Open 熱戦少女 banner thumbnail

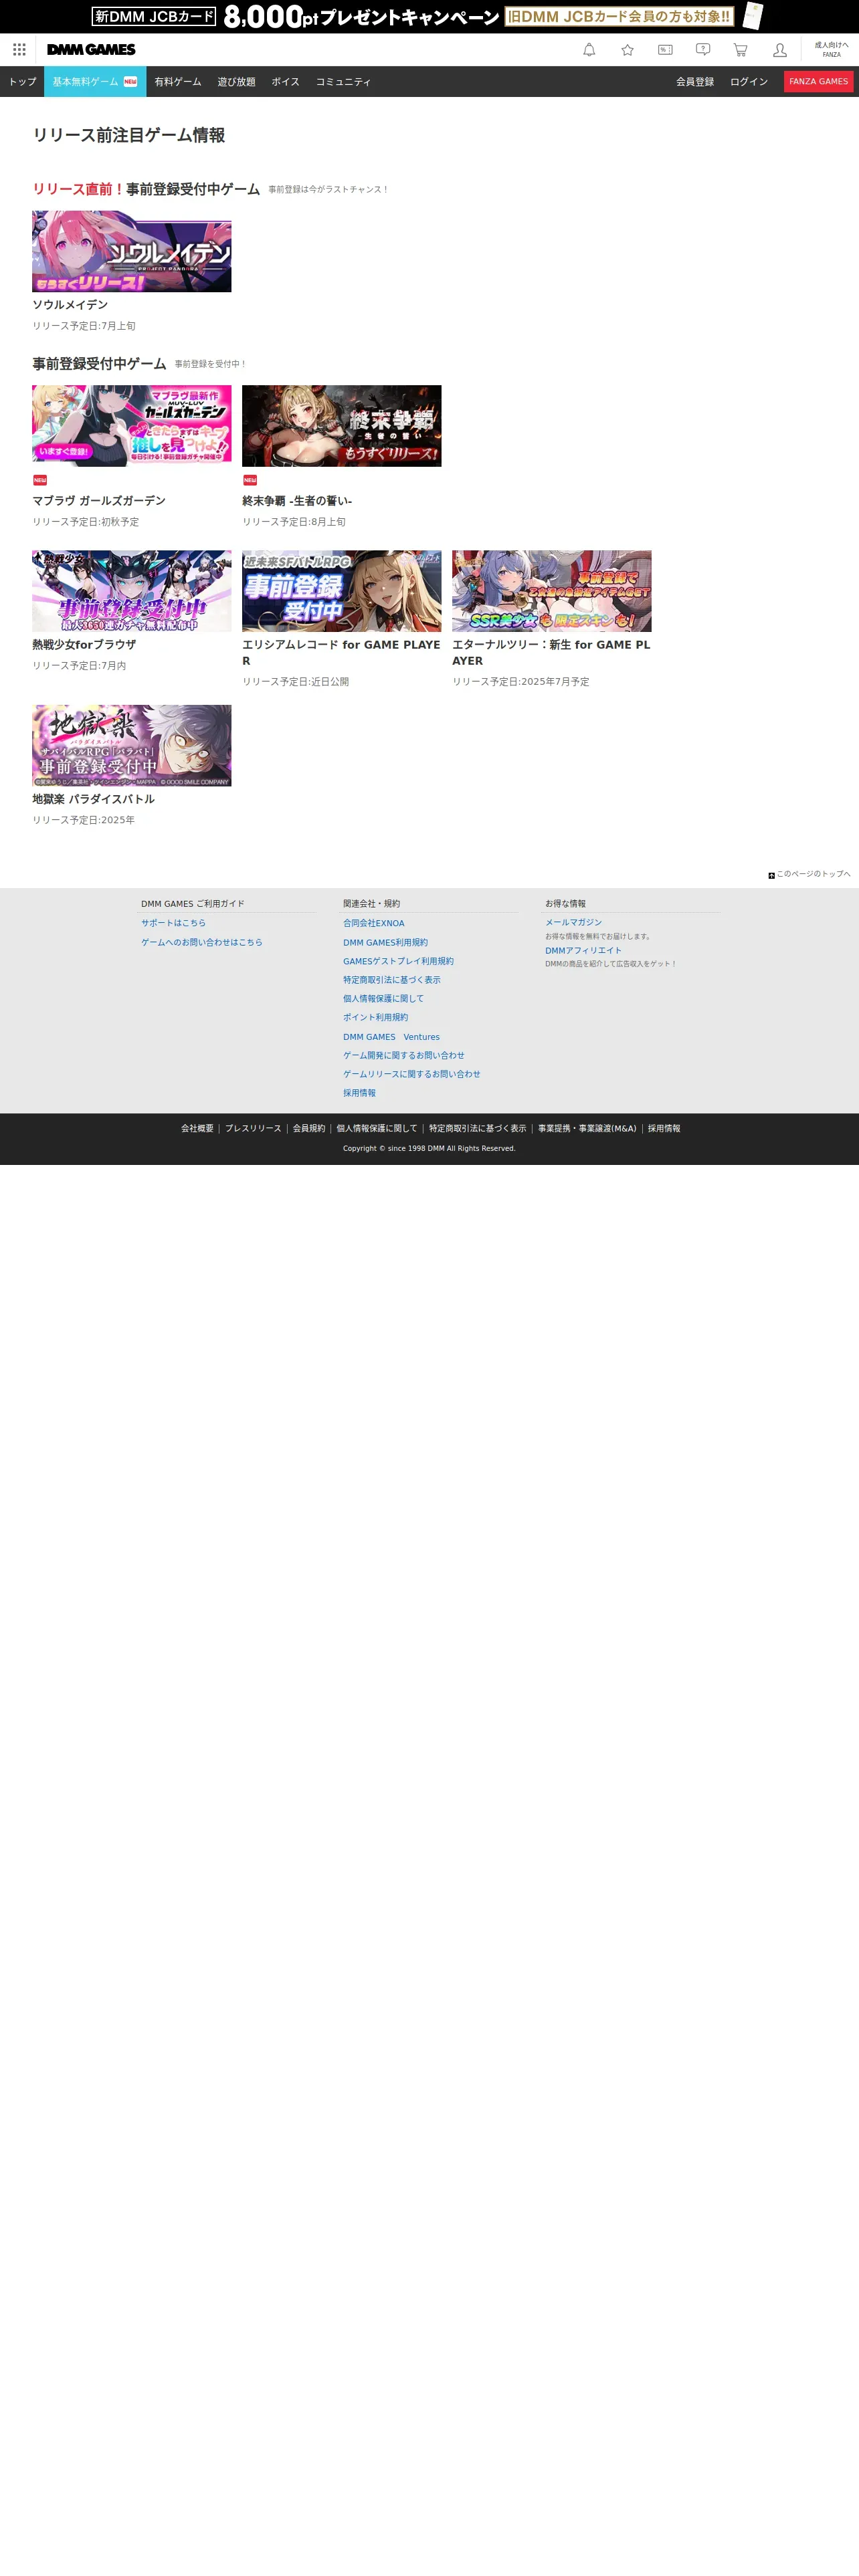pyautogui.click(x=131, y=591)
